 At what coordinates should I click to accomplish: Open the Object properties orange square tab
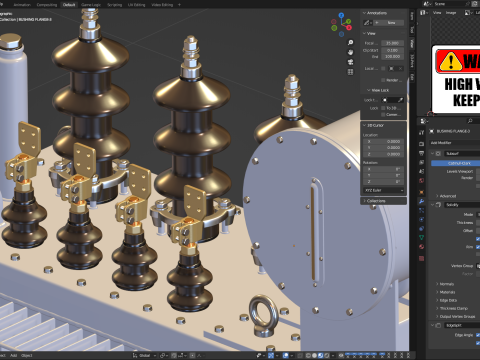click(x=422, y=192)
